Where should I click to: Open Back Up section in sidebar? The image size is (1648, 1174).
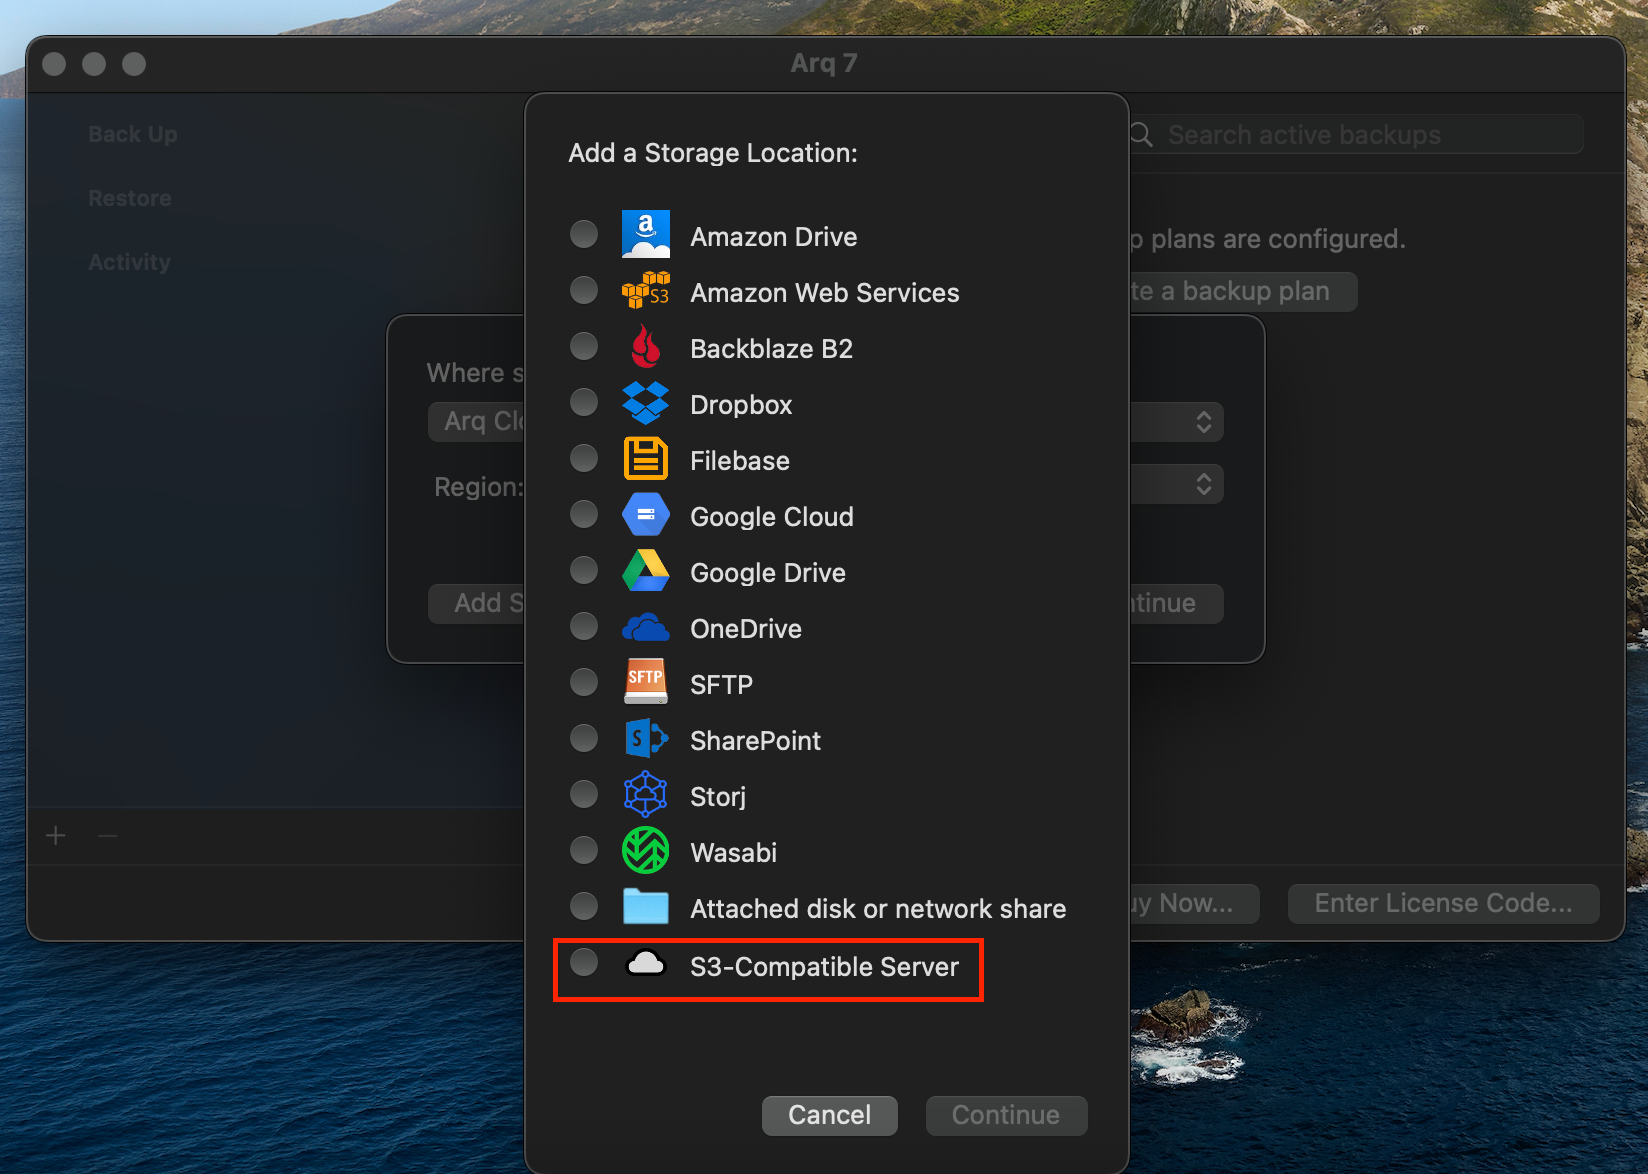[x=133, y=134]
